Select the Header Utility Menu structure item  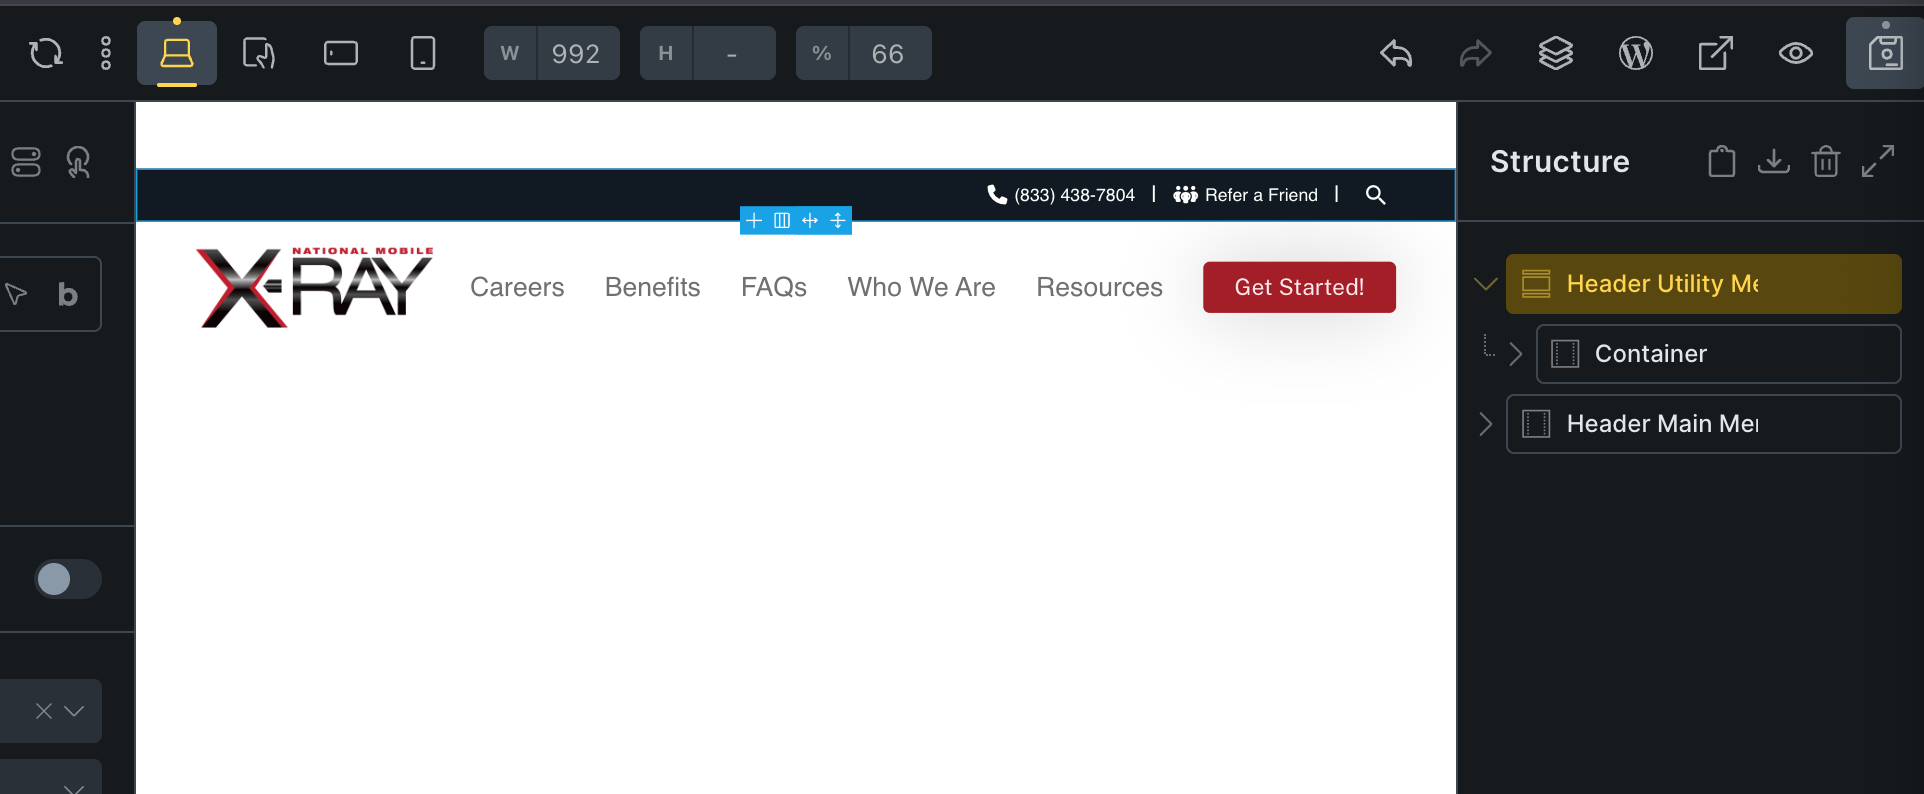coord(1703,284)
